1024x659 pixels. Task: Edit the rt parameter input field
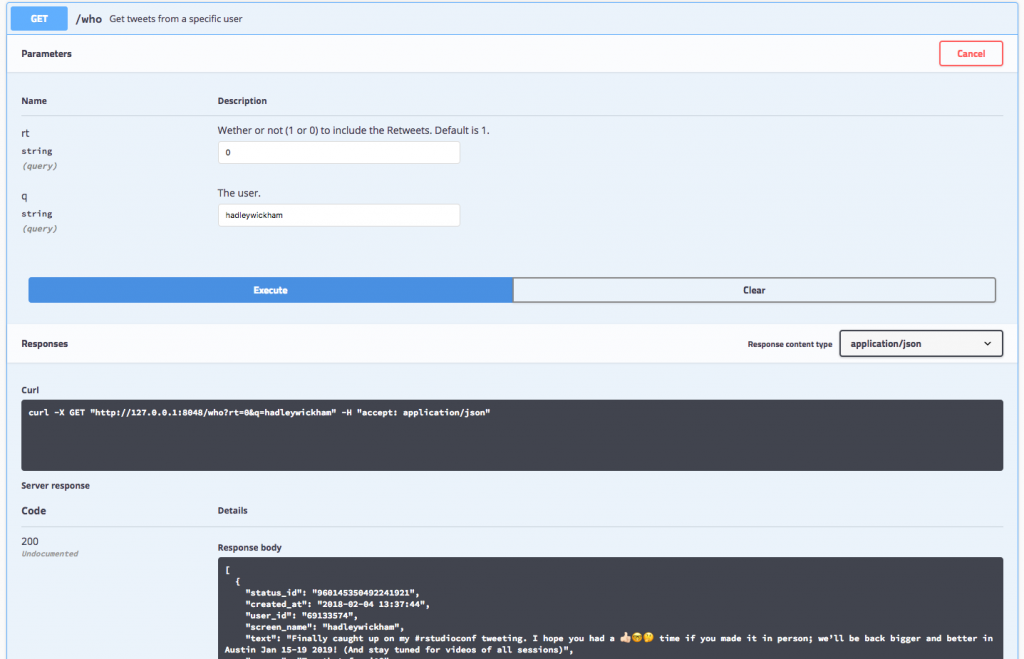click(x=338, y=152)
